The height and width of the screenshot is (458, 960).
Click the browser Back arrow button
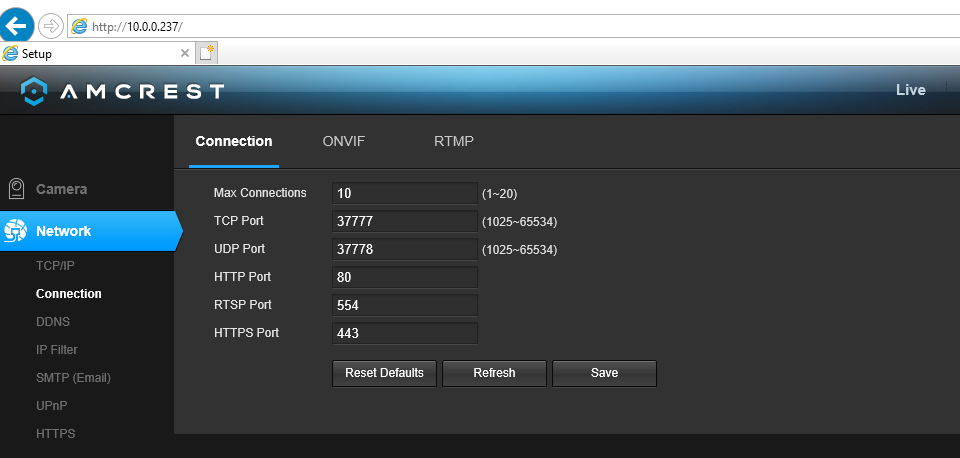pyautogui.click(x=17, y=25)
